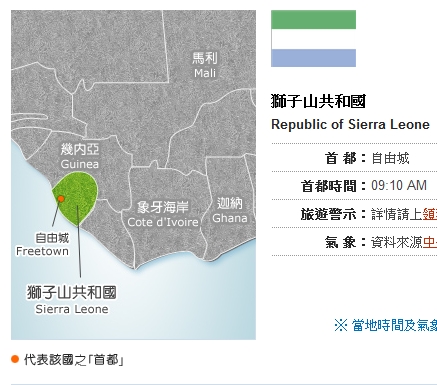
Task: Click the 'Cote d'Ivoire' label on map
Action: (x=163, y=222)
